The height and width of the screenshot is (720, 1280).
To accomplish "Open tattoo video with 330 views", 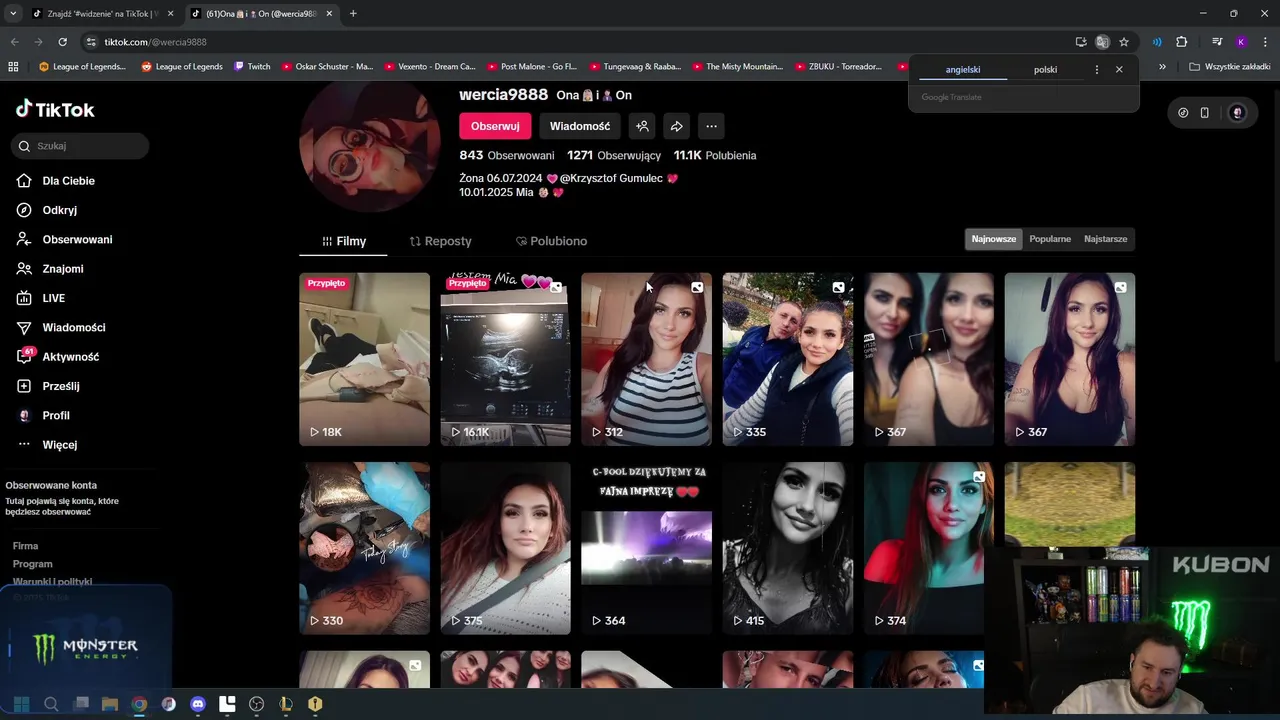I will click(364, 548).
